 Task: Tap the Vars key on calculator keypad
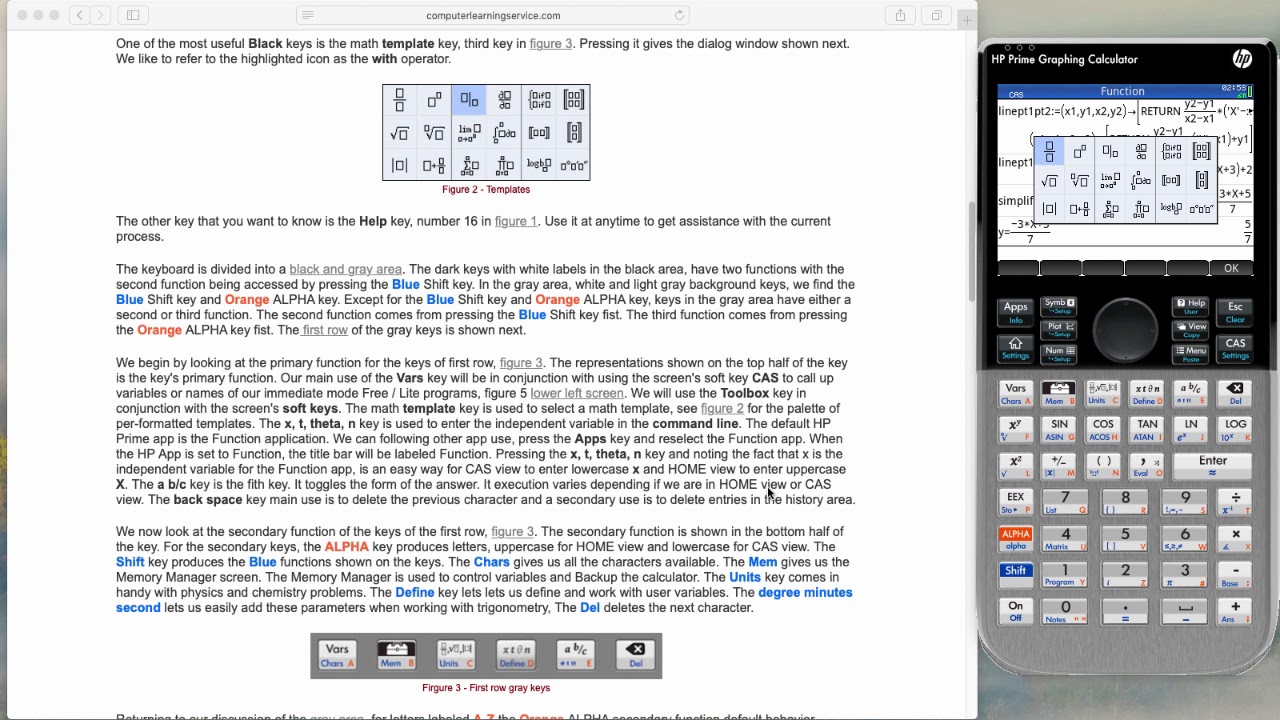[x=1016, y=394]
